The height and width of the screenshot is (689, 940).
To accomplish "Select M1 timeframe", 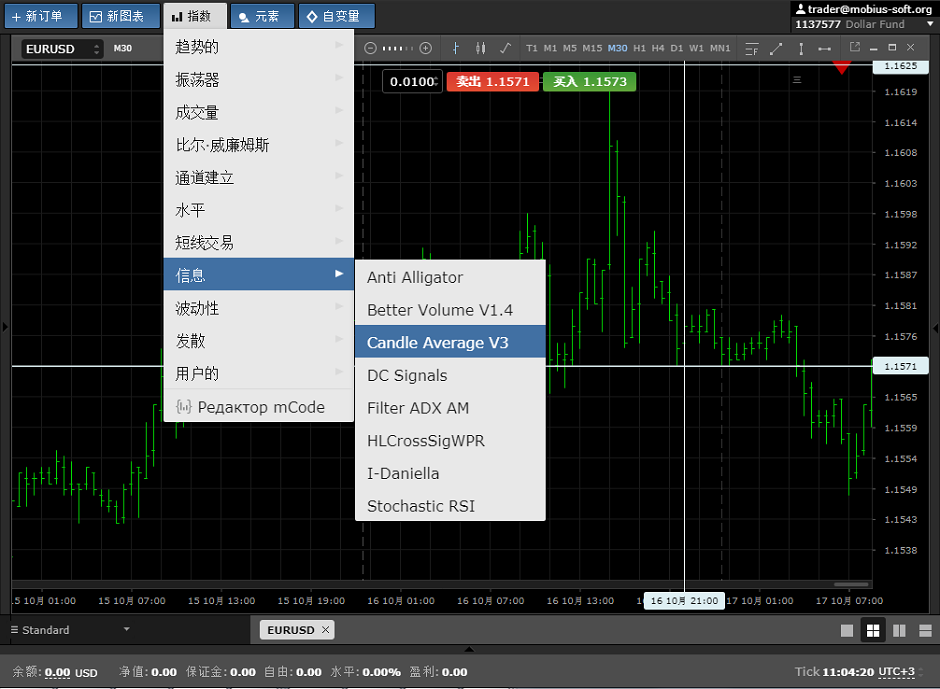I will click(550, 49).
